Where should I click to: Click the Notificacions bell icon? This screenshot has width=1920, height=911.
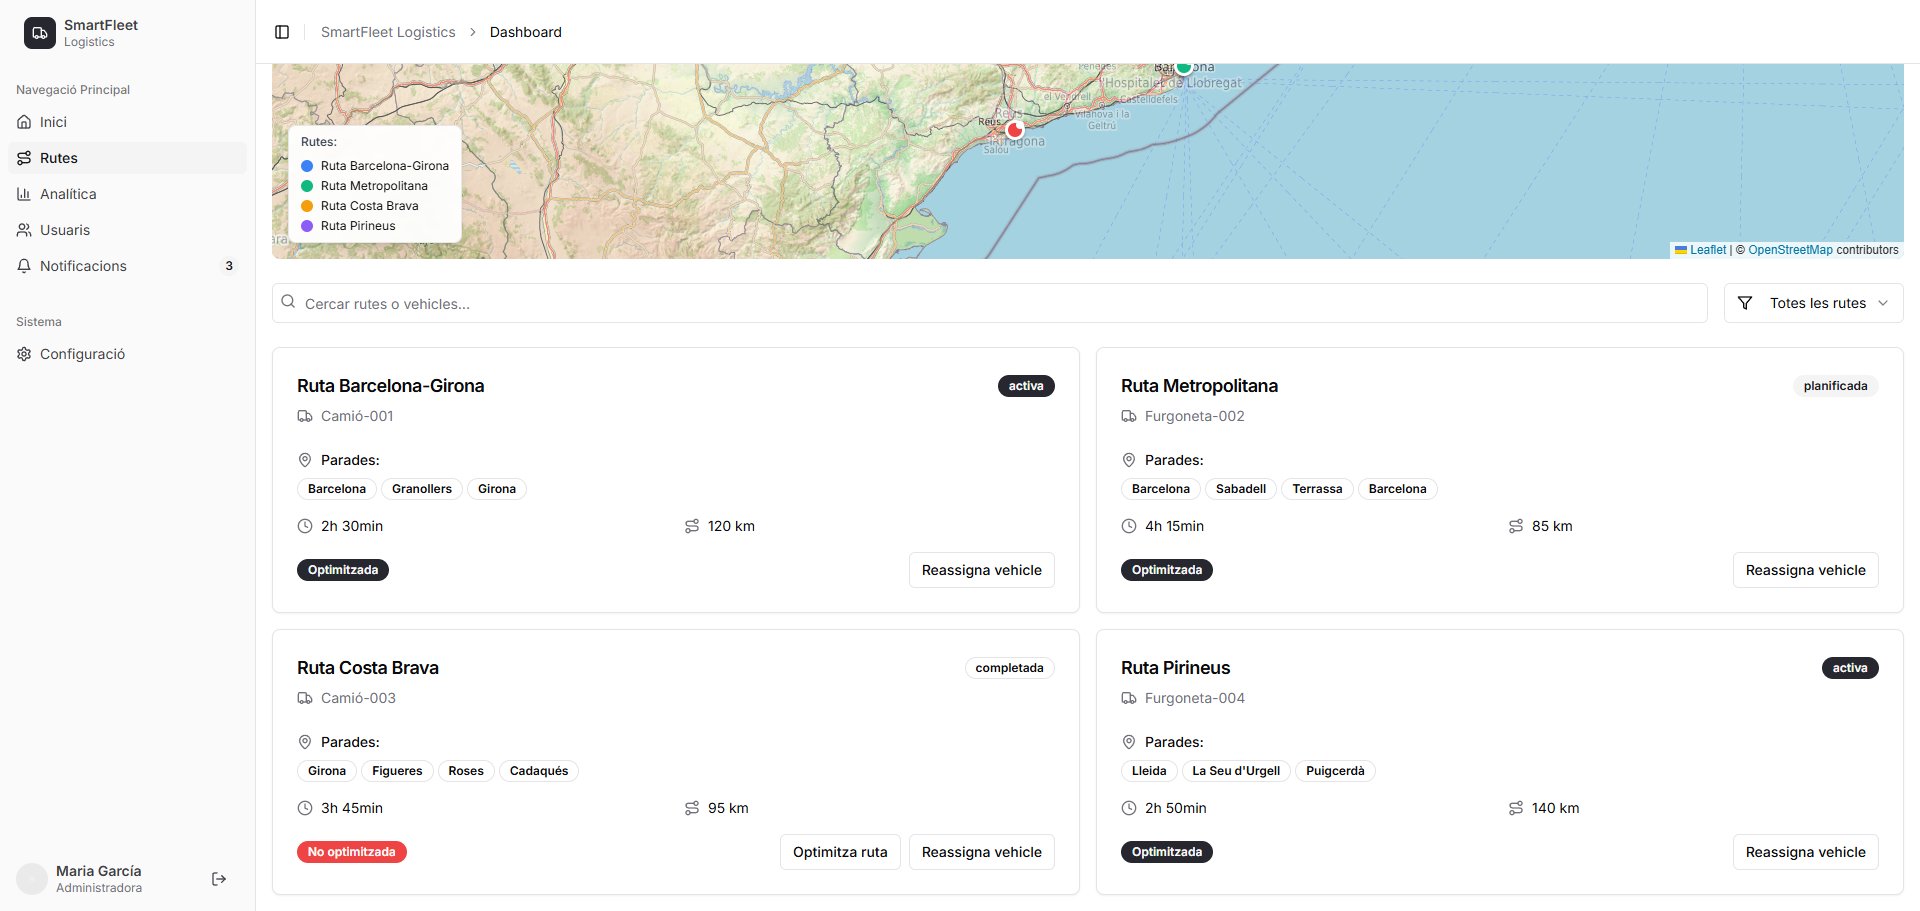(x=24, y=266)
